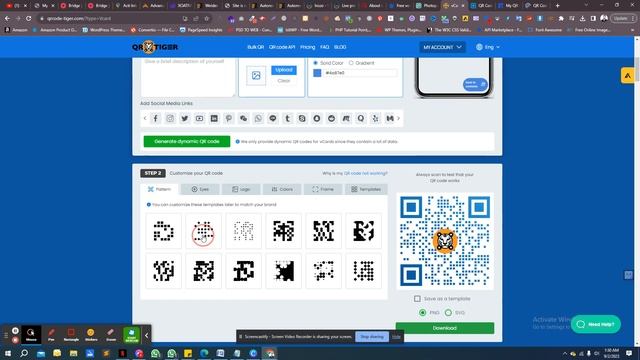Expand the MY ACCOUNT dropdown
This screenshot has width=640, height=360.
(x=442, y=47)
